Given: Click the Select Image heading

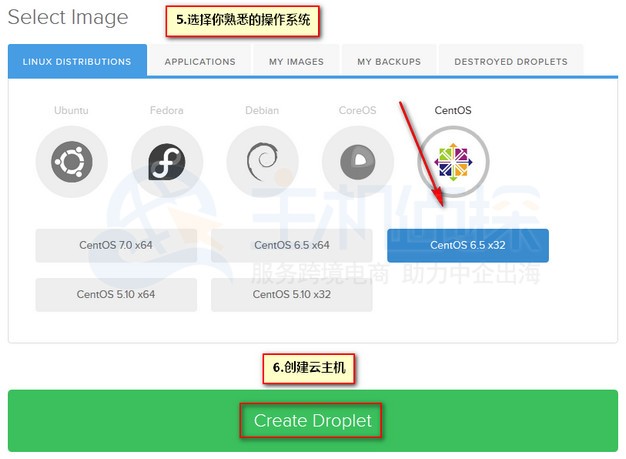Looking at the screenshot, I should (x=68, y=18).
